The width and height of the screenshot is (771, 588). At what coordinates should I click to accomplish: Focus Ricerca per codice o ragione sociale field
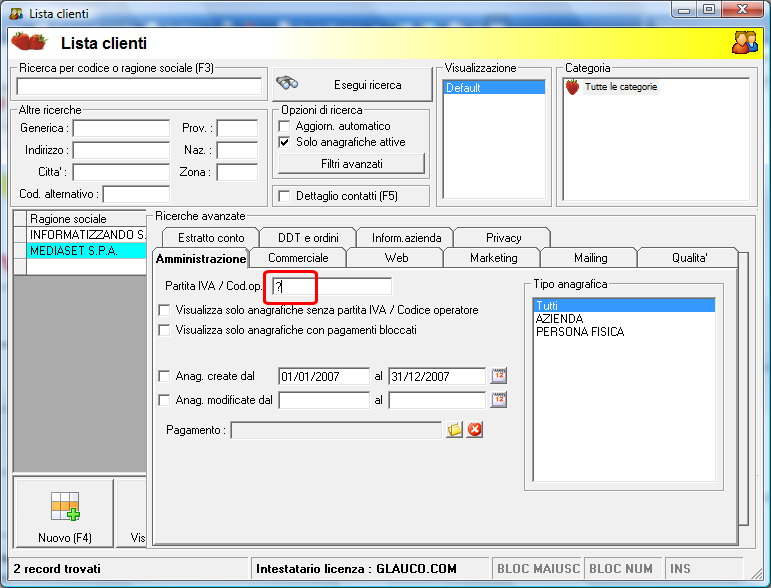tap(139, 86)
